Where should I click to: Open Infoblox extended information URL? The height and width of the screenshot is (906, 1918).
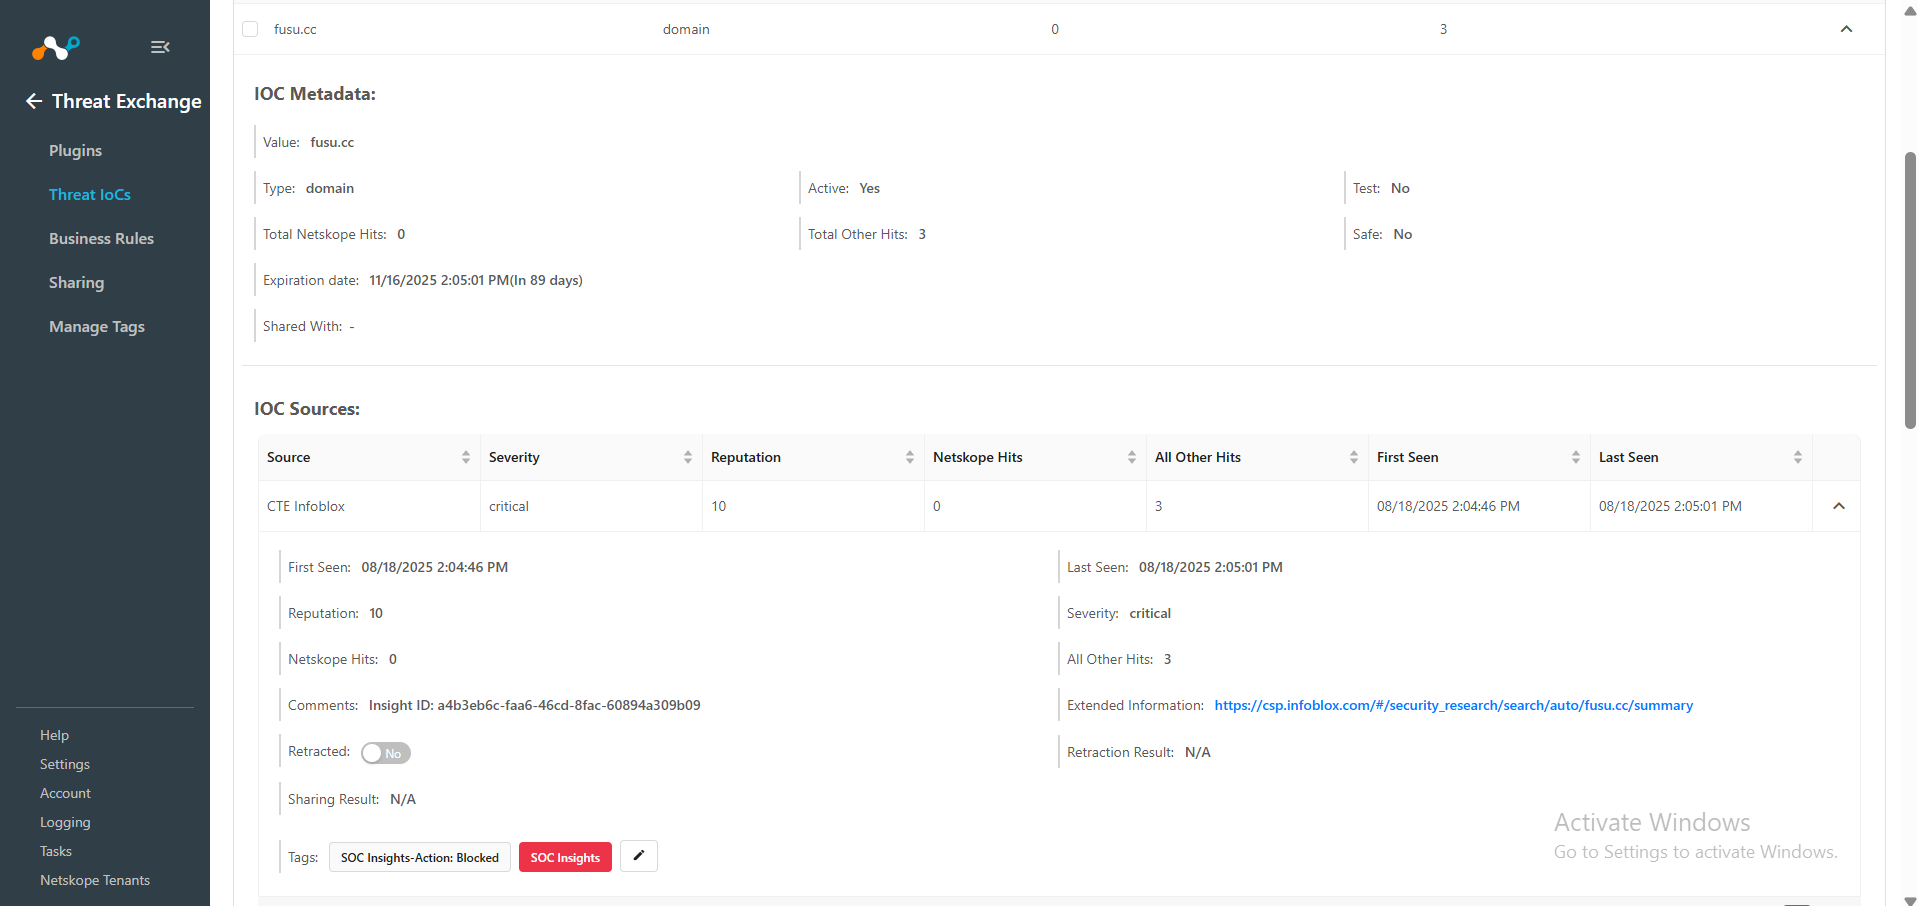(x=1453, y=705)
